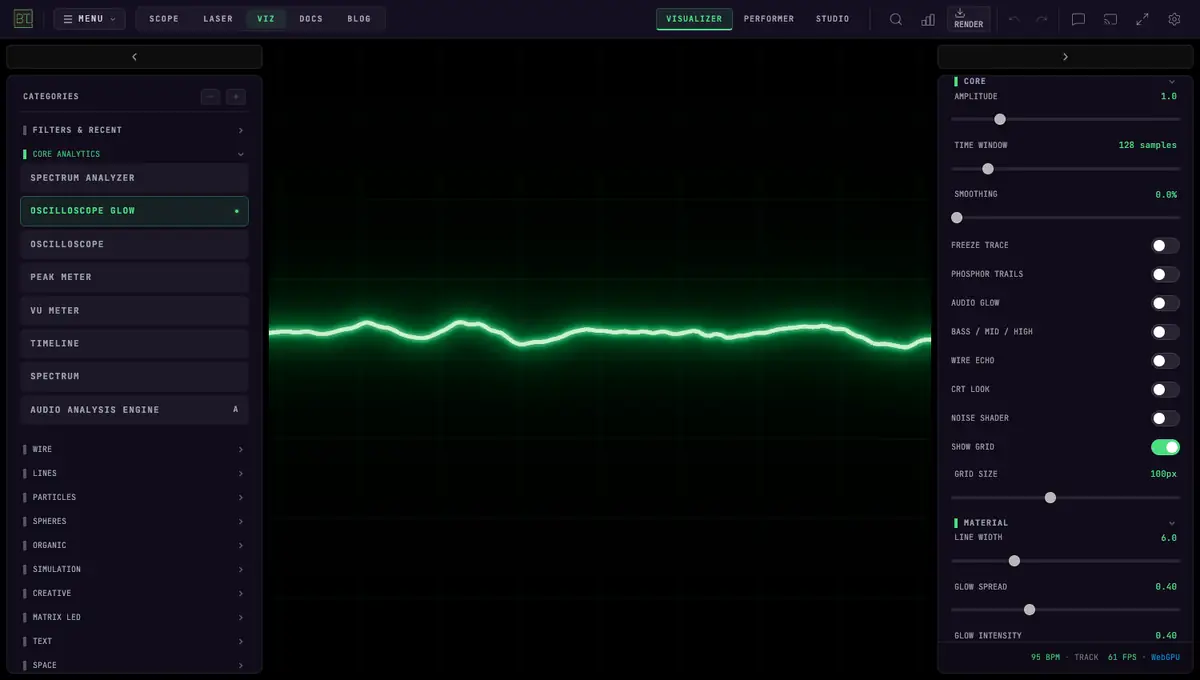
Task: Expand the Wire category
Action: point(134,450)
